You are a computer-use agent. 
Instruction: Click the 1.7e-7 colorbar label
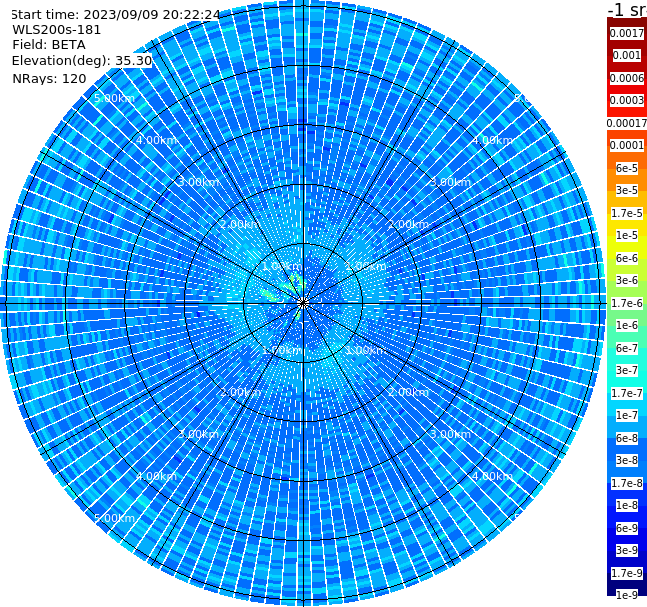point(627,393)
